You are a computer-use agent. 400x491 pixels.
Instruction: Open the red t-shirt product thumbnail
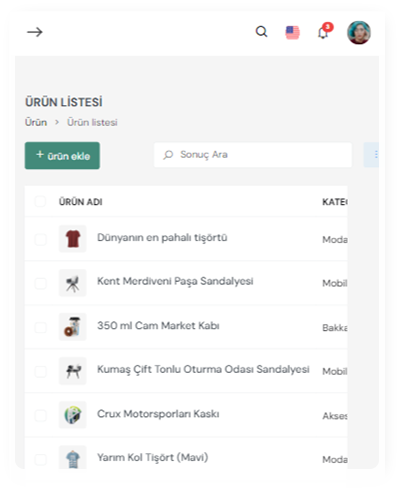click(73, 239)
